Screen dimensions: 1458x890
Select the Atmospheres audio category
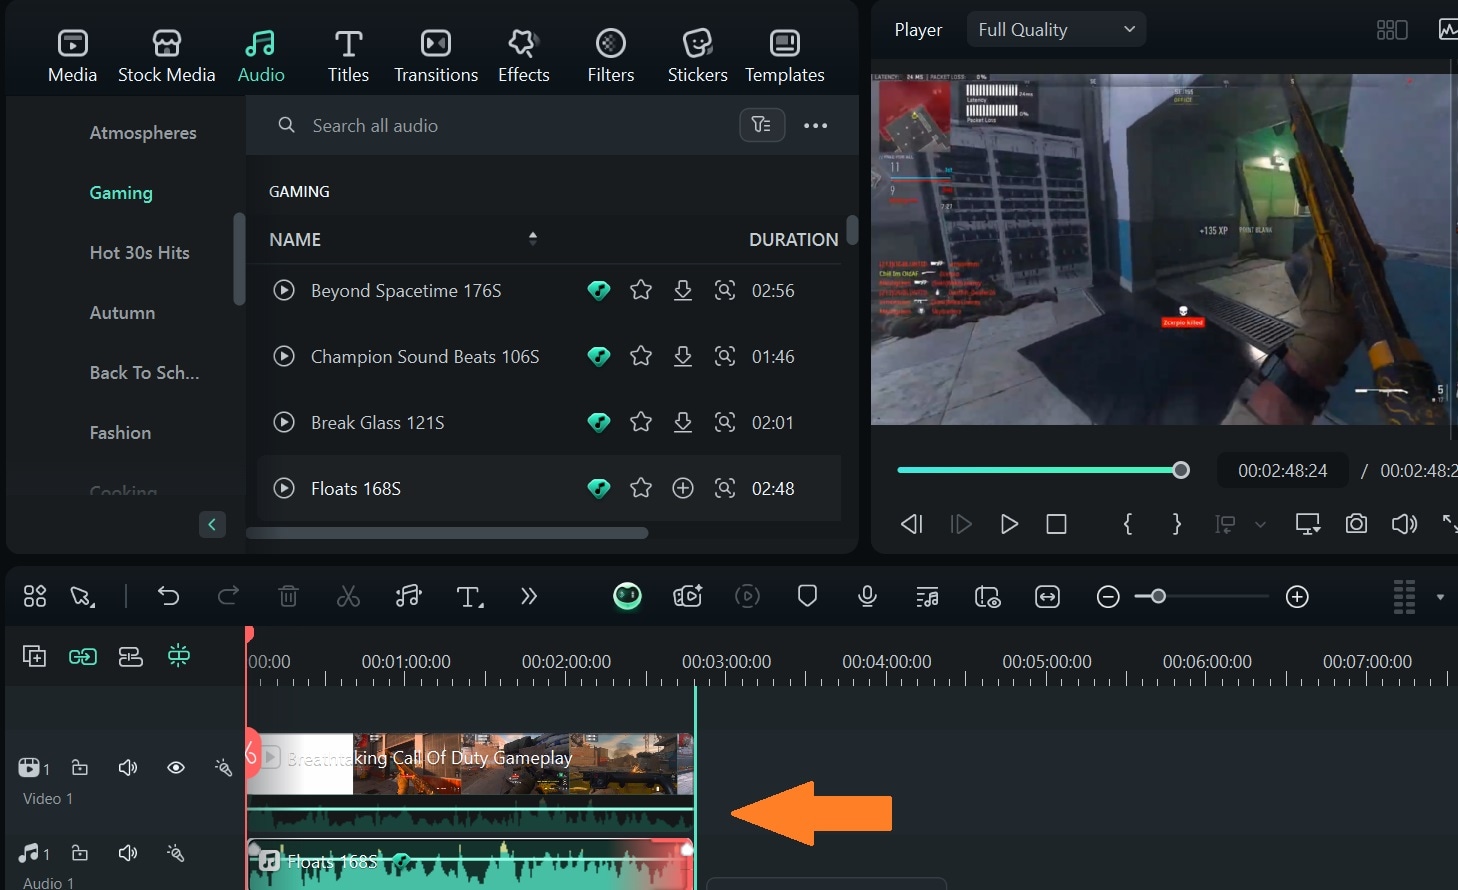(143, 133)
